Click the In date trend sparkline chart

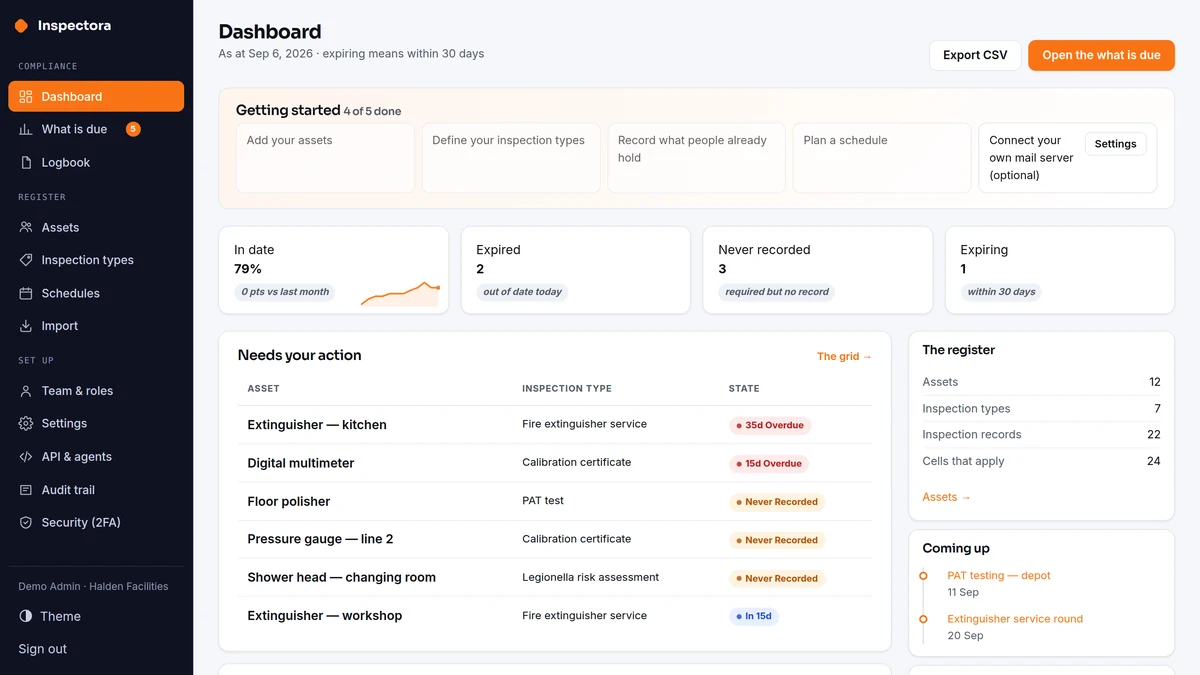click(400, 293)
